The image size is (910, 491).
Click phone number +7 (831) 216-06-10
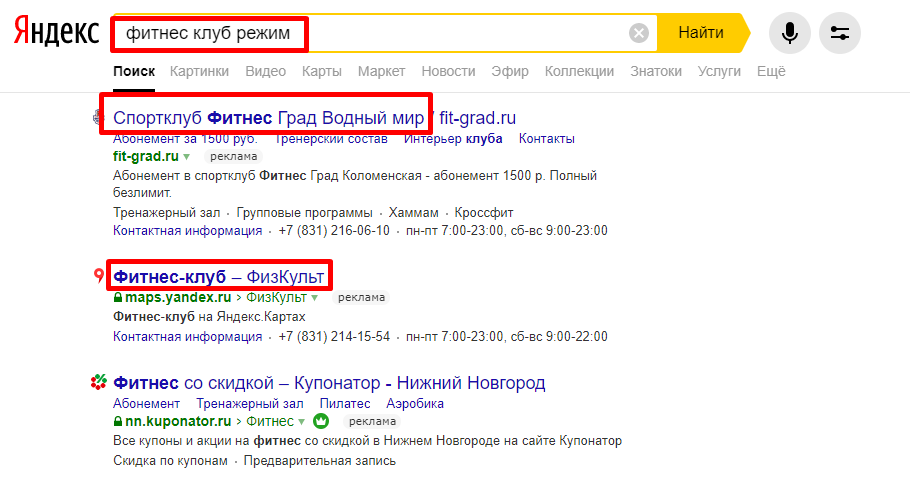click(x=334, y=230)
